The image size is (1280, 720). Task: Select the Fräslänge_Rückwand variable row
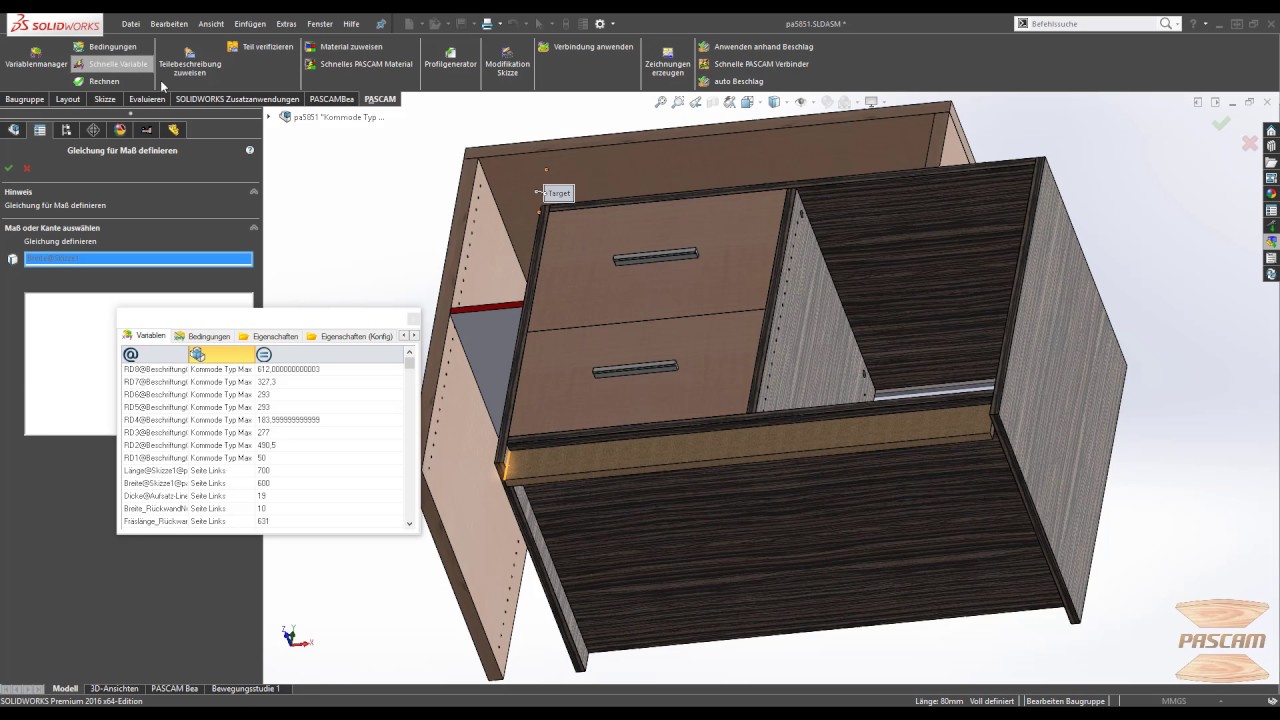click(x=261, y=521)
